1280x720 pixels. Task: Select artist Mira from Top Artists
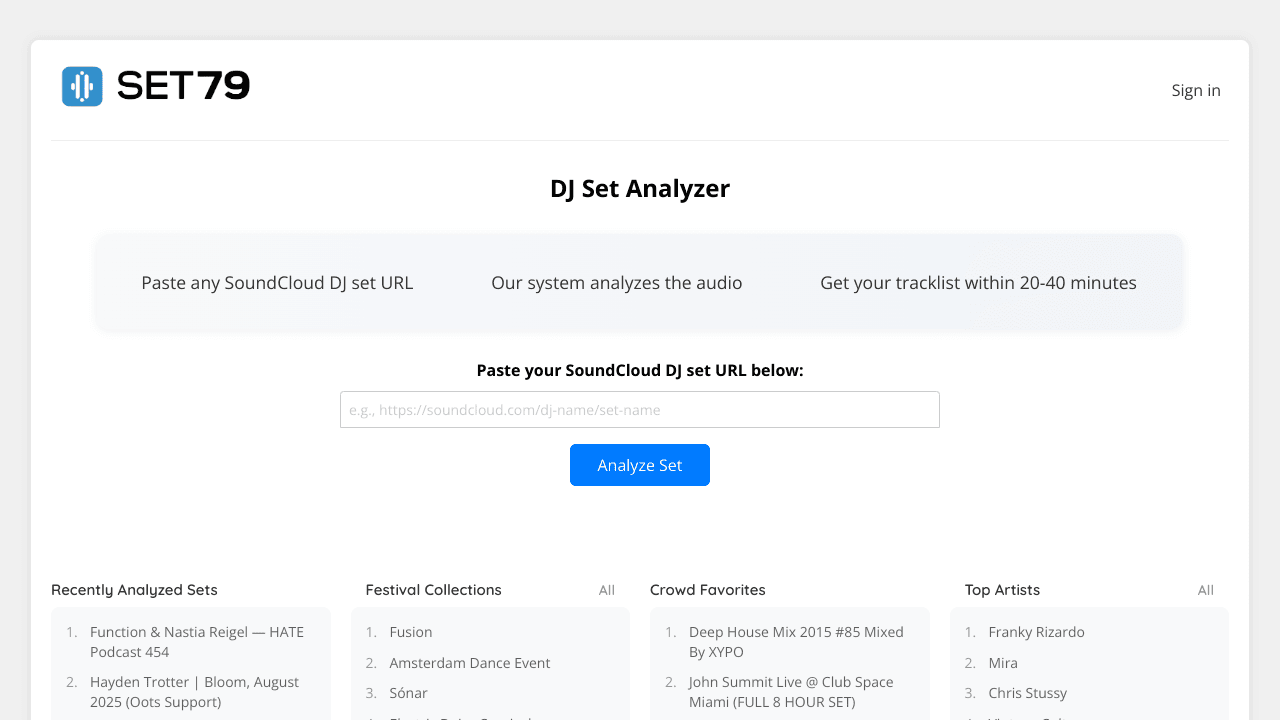click(x=1003, y=663)
